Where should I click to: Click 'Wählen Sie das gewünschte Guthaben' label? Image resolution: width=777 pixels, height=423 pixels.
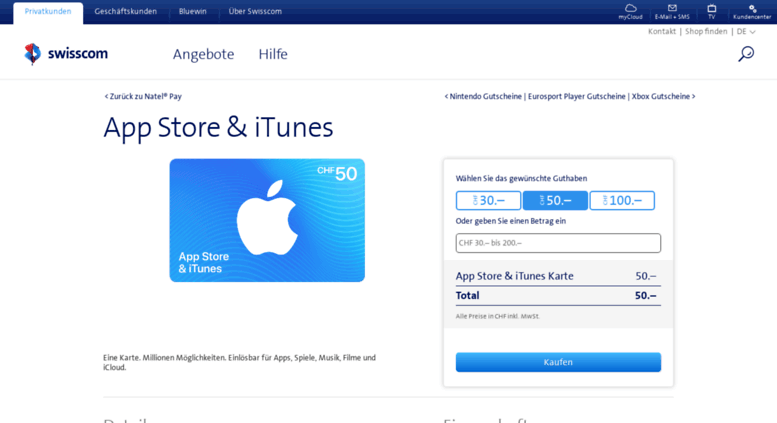[x=521, y=178]
